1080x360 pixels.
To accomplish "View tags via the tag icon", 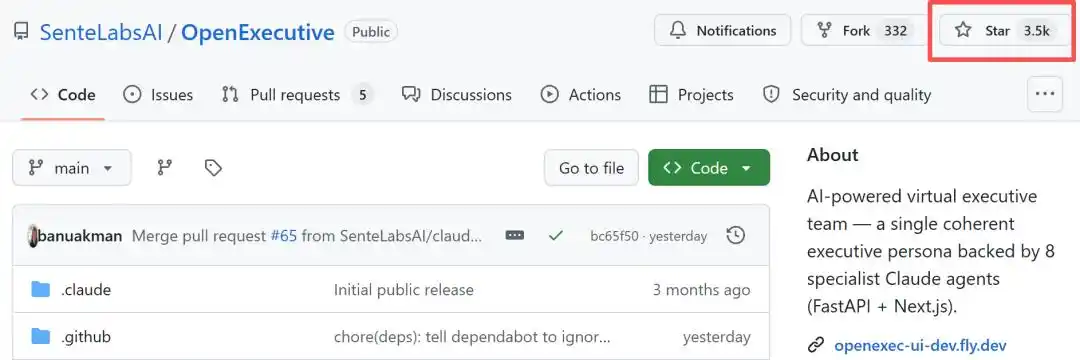I will coord(214,168).
